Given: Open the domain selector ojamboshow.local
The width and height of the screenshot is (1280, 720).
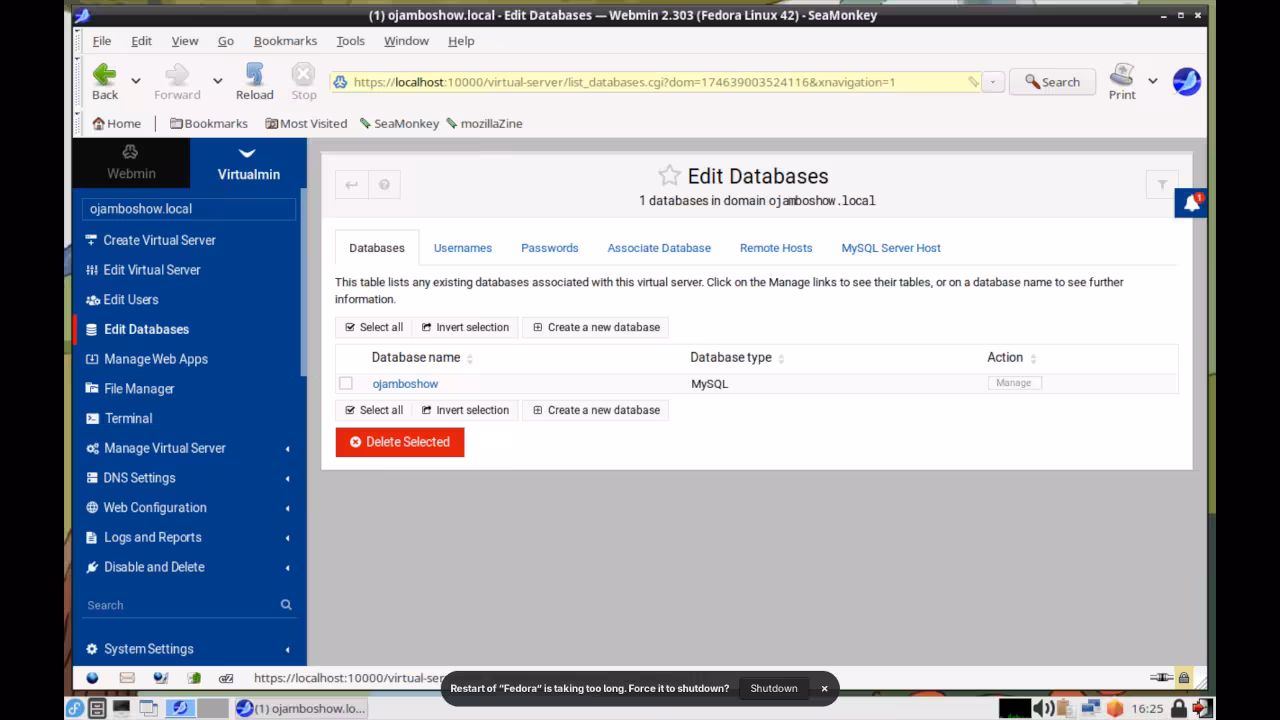Looking at the screenshot, I should tap(189, 209).
